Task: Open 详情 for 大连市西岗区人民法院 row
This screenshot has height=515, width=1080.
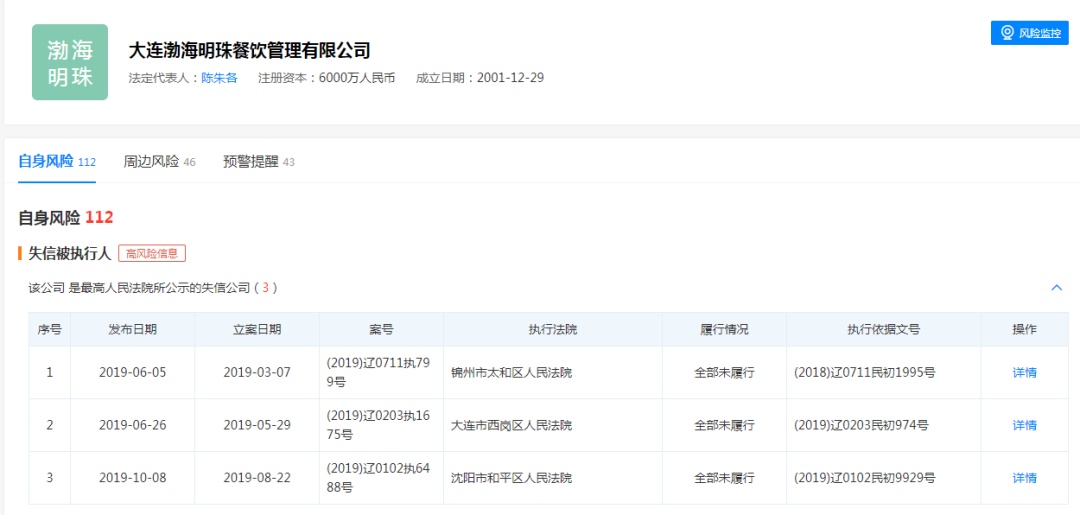Action: click(x=1024, y=425)
